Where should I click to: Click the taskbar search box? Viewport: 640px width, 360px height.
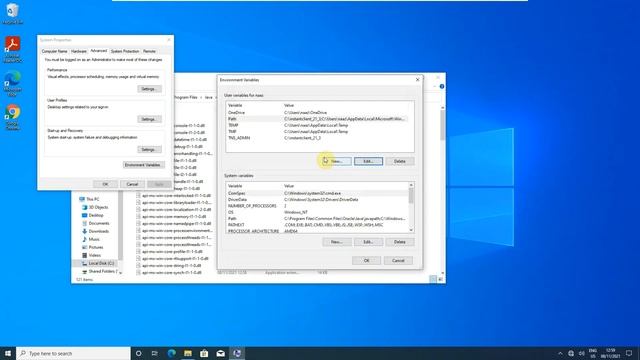[x=73, y=353]
